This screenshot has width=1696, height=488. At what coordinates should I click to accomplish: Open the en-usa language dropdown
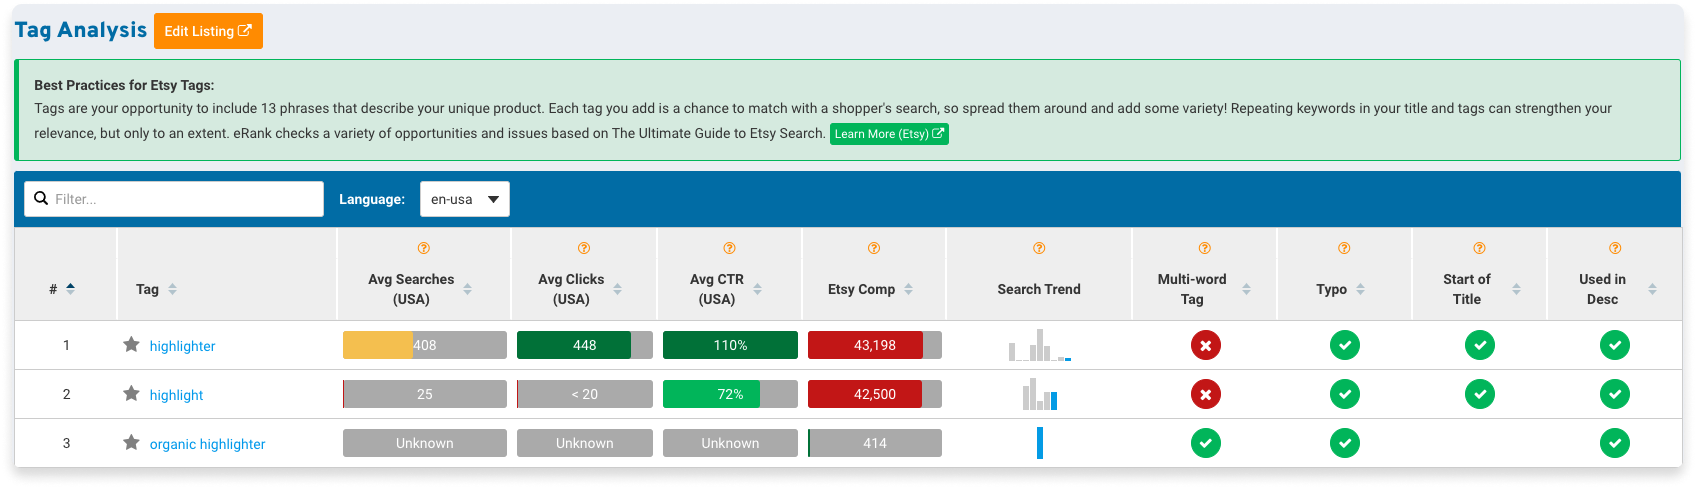[x=465, y=199]
